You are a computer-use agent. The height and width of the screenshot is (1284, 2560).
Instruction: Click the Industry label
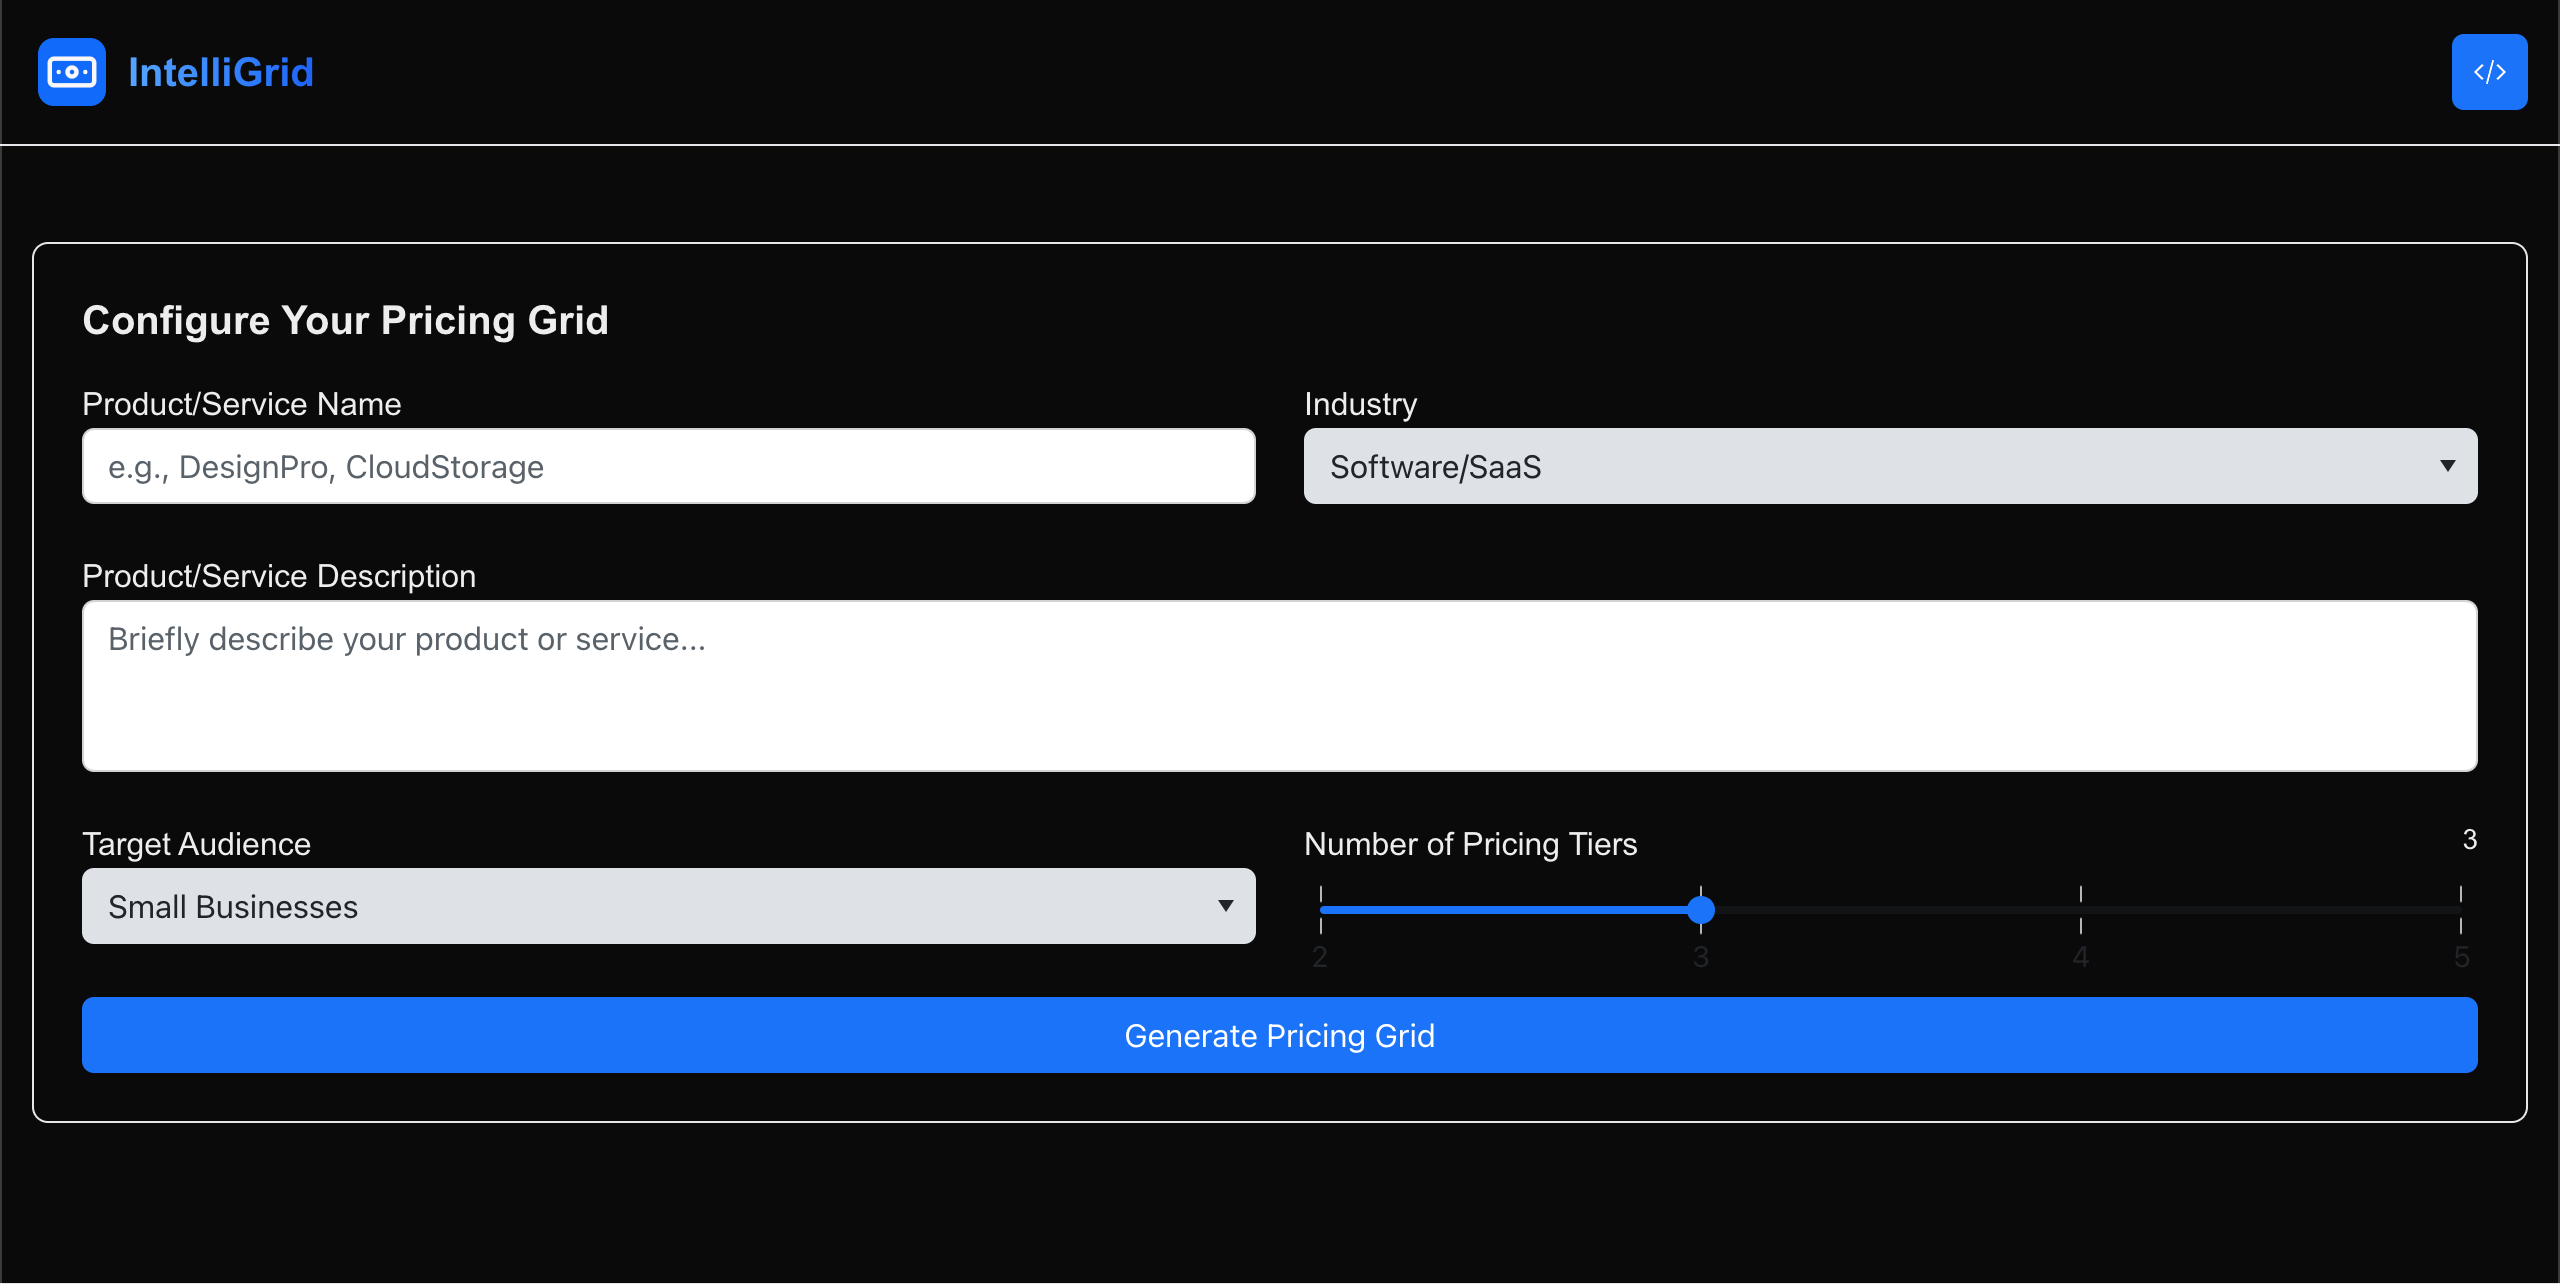1360,404
